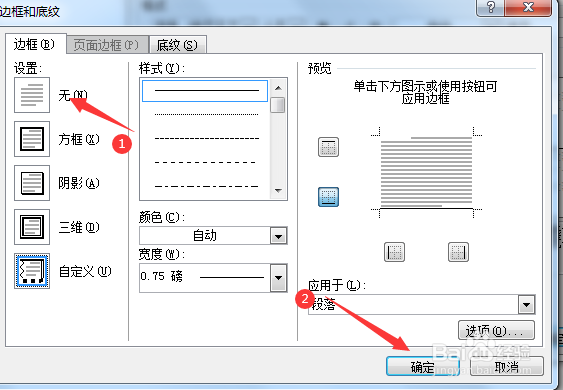Pick the Shadow (阴影) border setting icon
This screenshot has width=563, height=390.
[x=32, y=183]
